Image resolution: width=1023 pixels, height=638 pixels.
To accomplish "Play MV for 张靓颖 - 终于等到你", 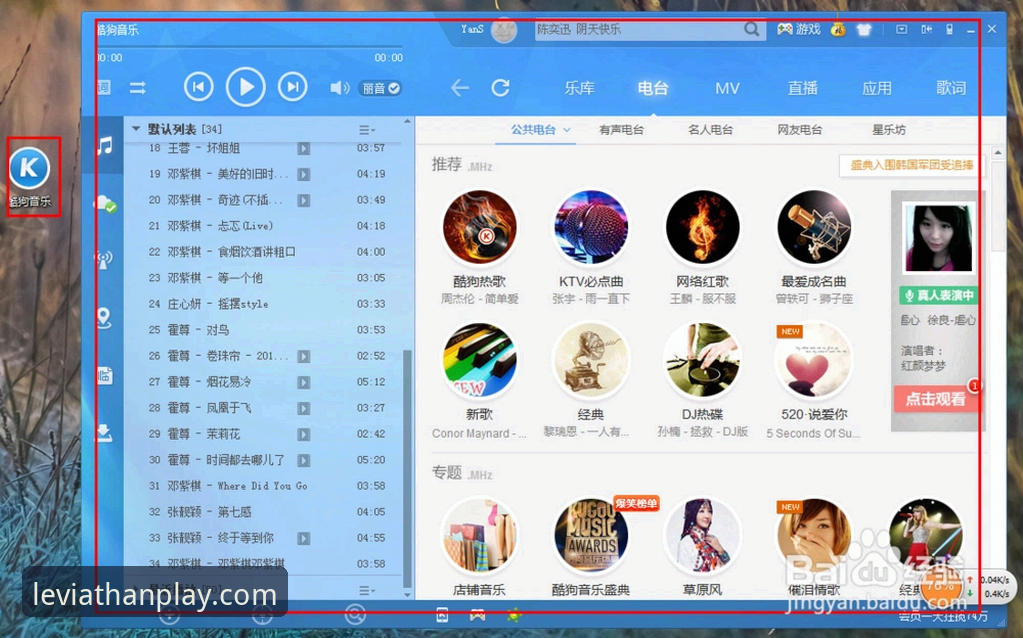I will (x=303, y=538).
